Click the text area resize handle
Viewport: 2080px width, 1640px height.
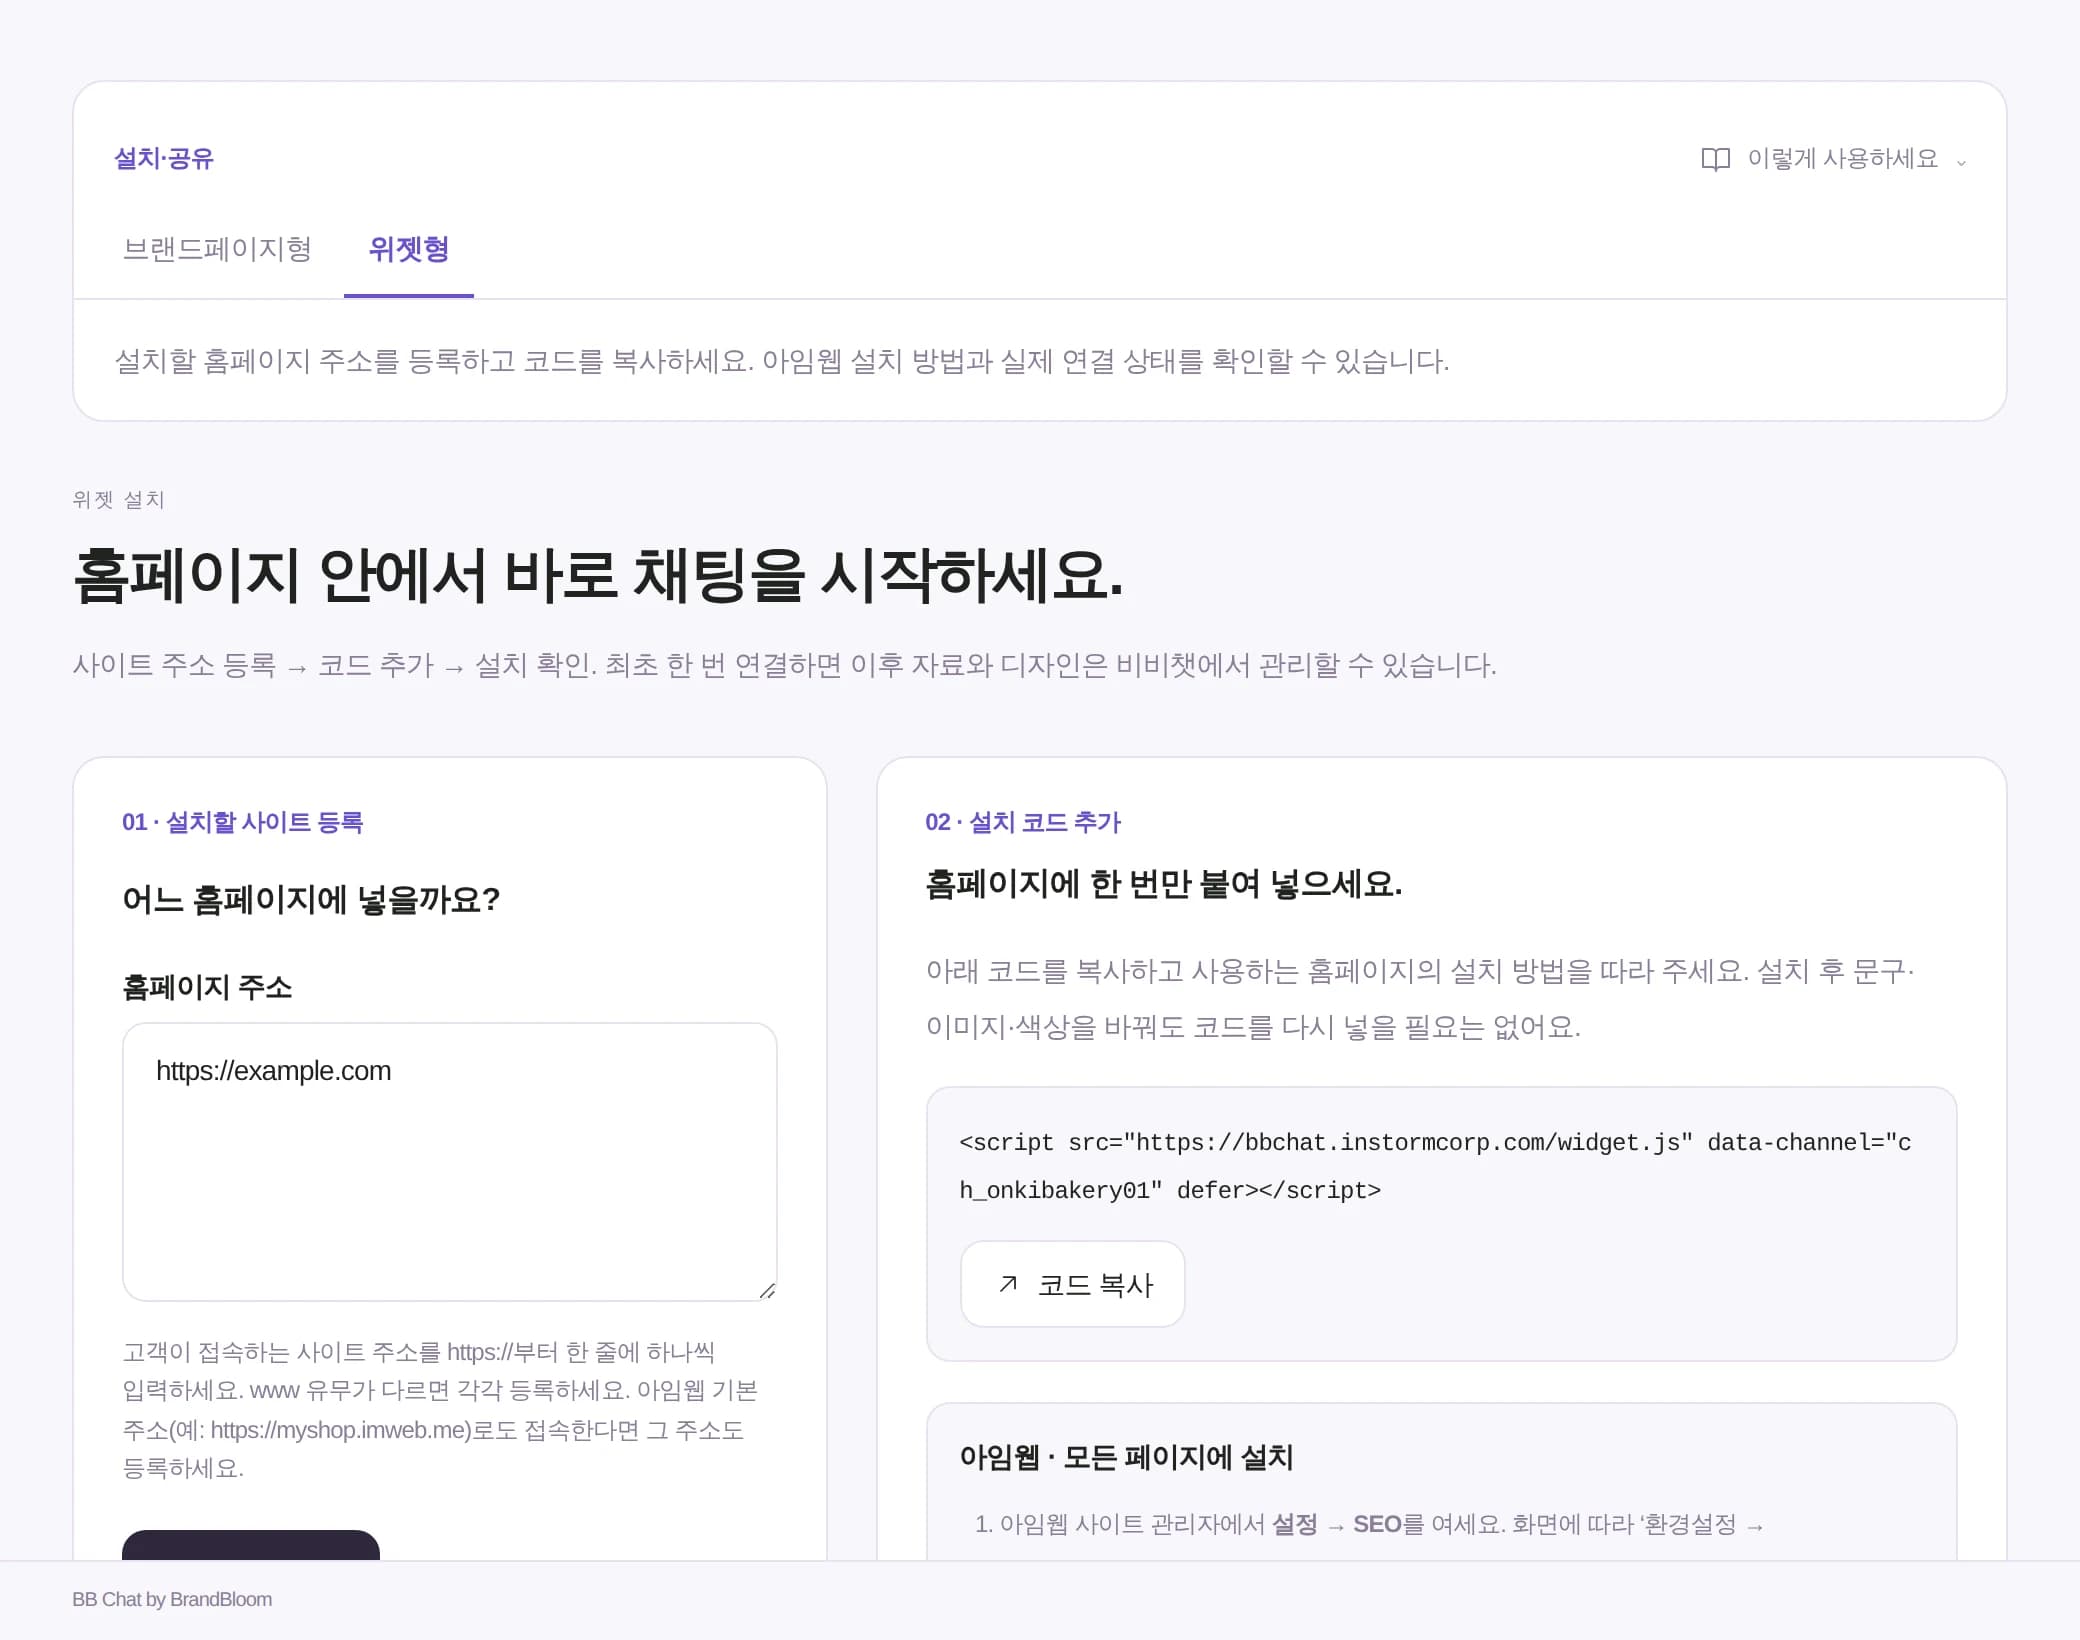click(767, 1290)
